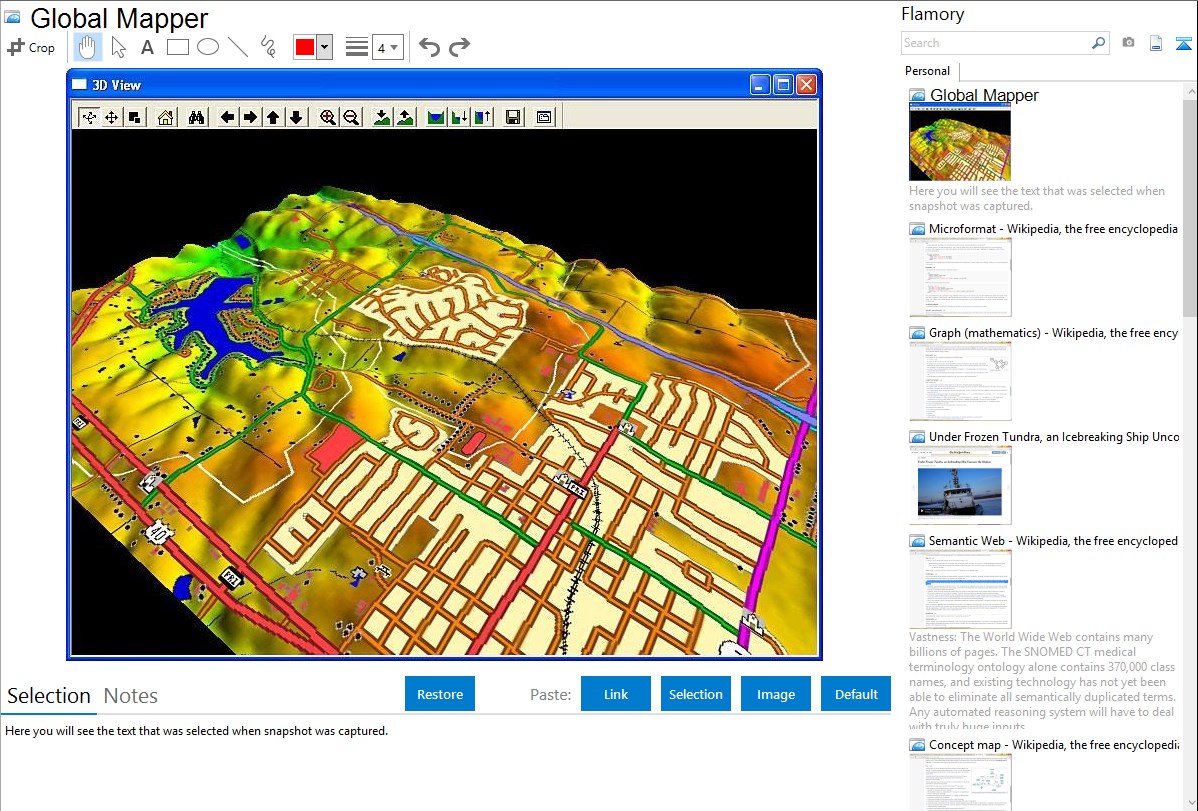Open the Notes tab
This screenshot has width=1198, height=811.
[131, 696]
